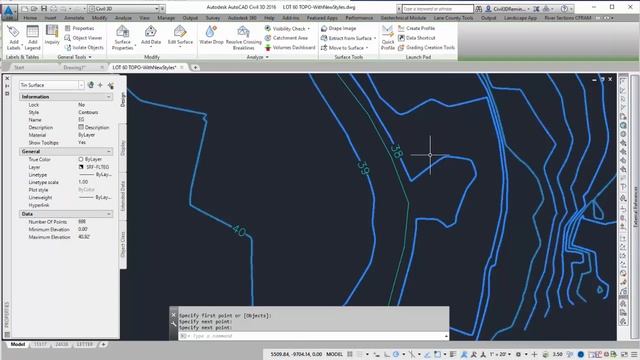
Task: Open command line customize wrench
Action: pos(173,324)
